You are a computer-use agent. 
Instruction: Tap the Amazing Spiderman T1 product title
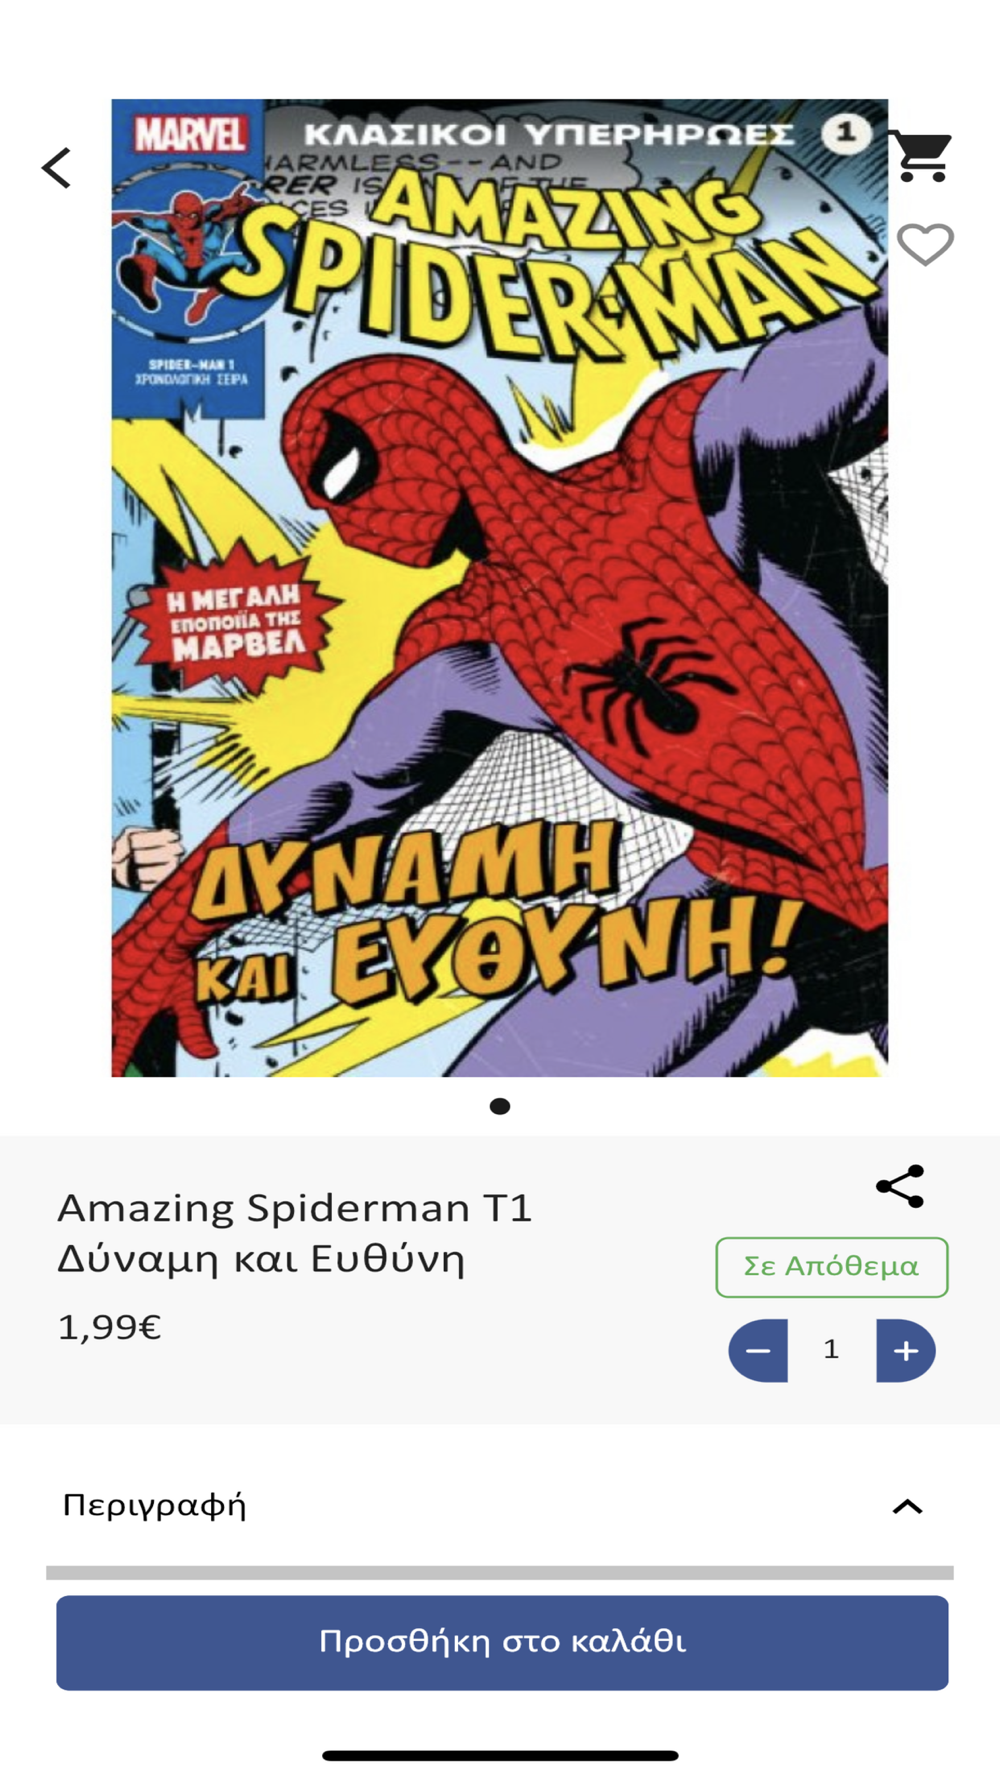[295, 1233]
